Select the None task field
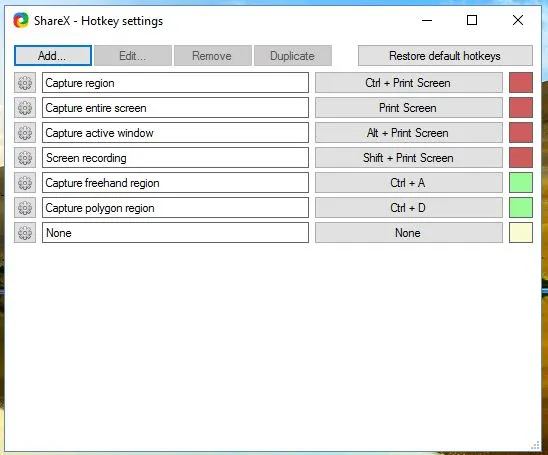The height and width of the screenshot is (455, 548). click(x=175, y=233)
